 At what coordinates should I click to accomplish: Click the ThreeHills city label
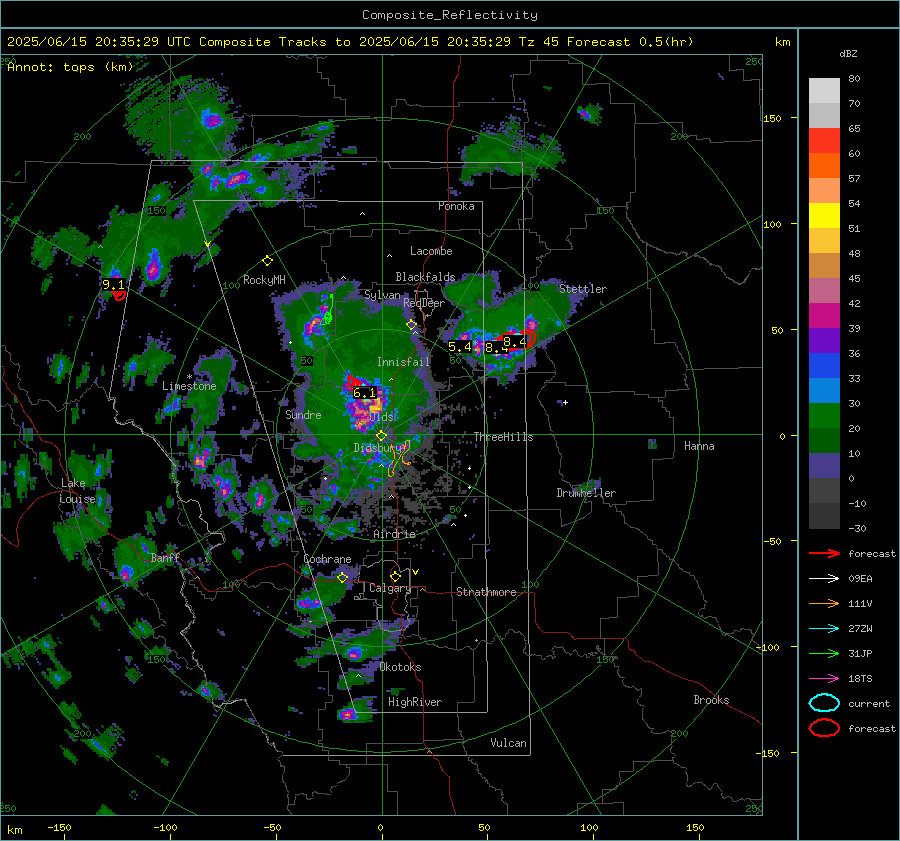point(503,437)
